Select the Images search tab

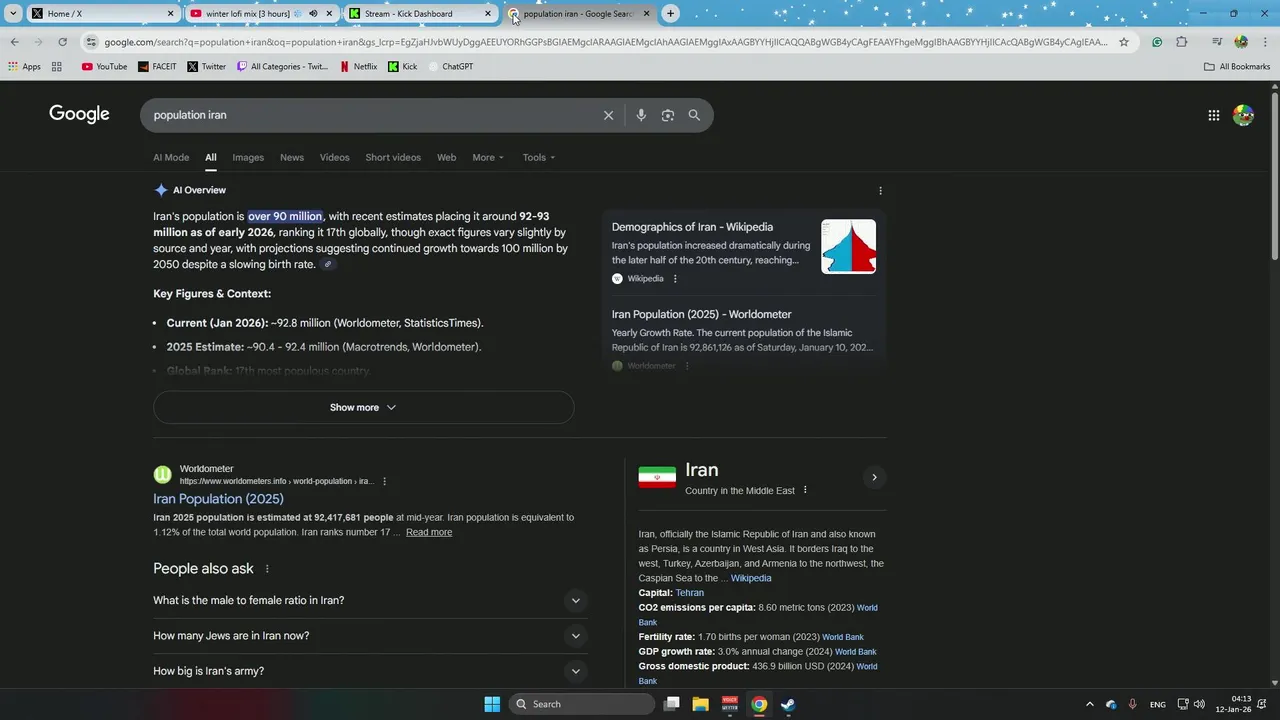[248, 157]
